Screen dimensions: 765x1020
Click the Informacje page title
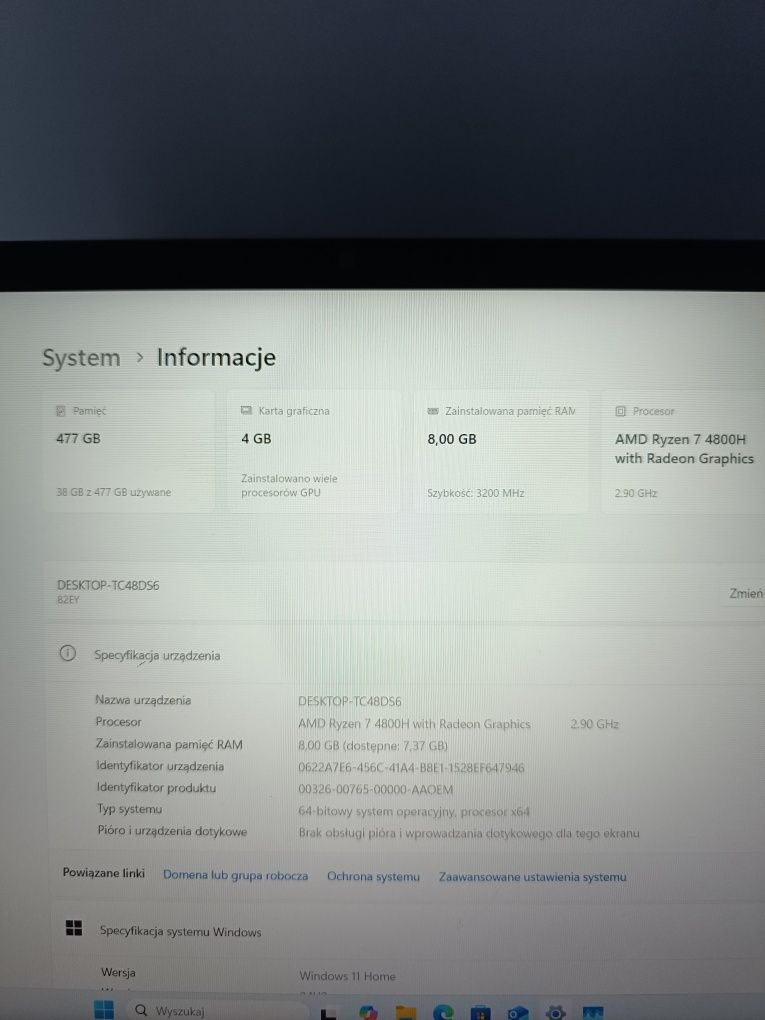[x=216, y=358]
